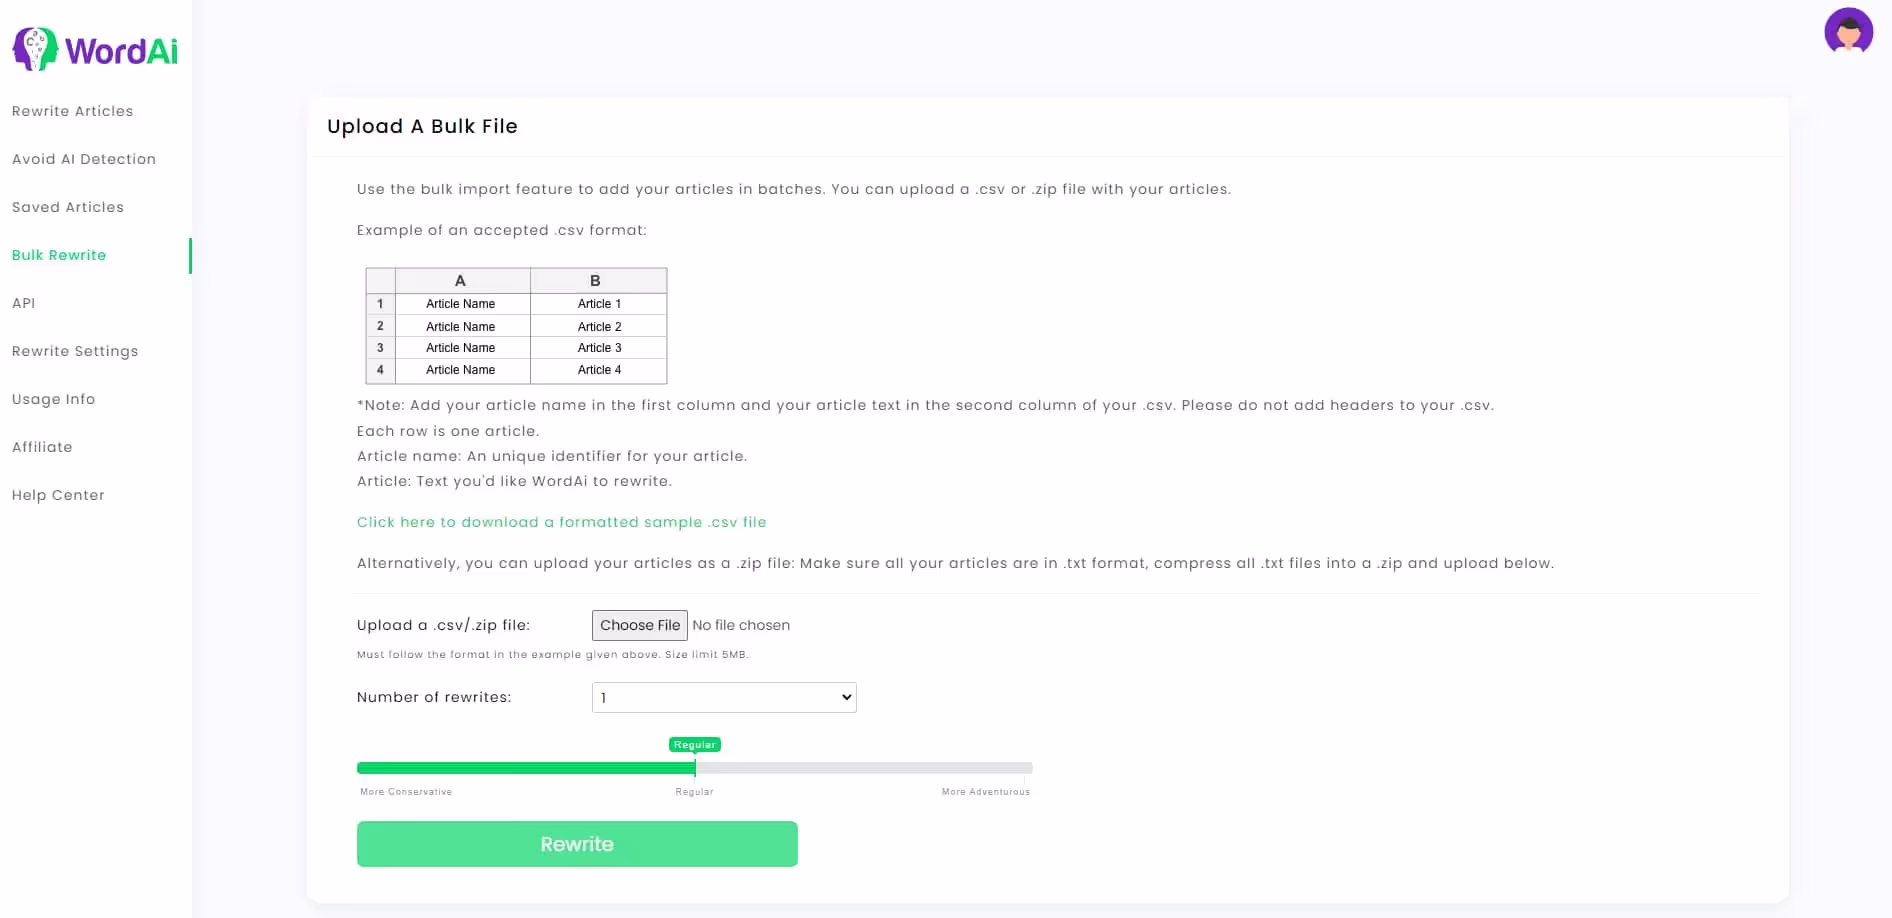The height and width of the screenshot is (918, 1892).
Task: Click the slider handle at Regular
Action: (x=695, y=768)
